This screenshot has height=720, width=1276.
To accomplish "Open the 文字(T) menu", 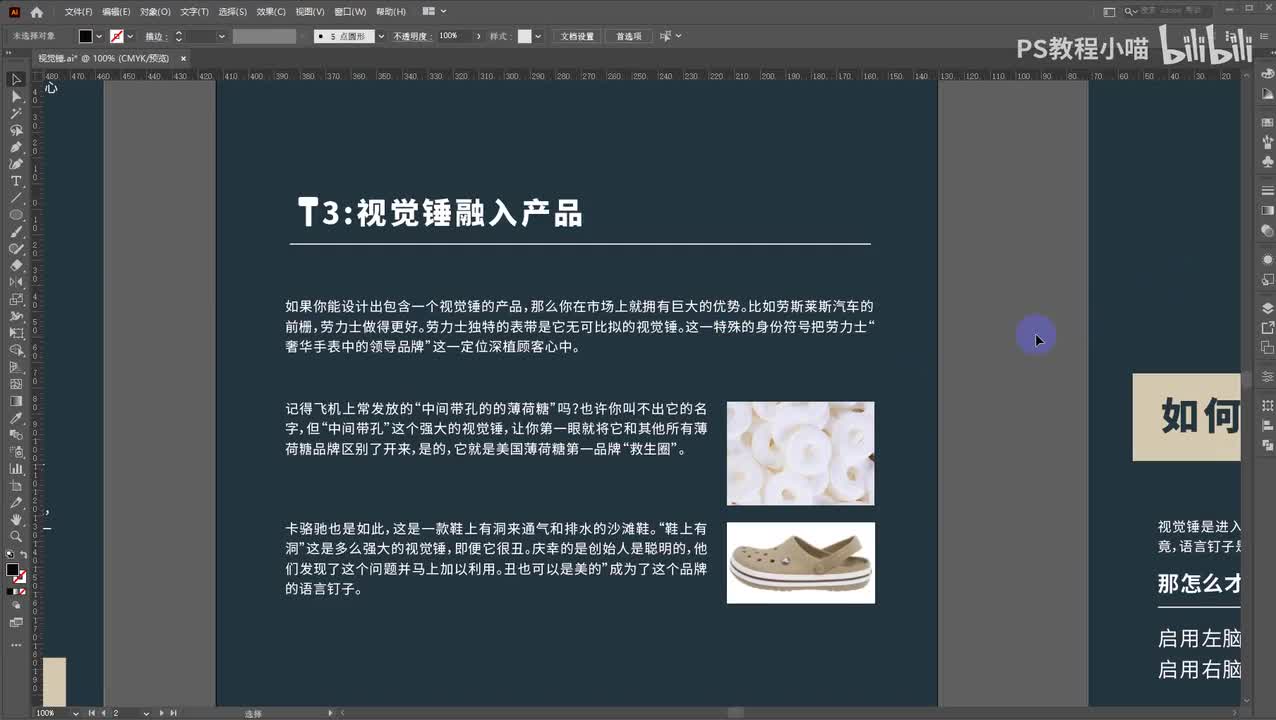I will click(x=194, y=12).
